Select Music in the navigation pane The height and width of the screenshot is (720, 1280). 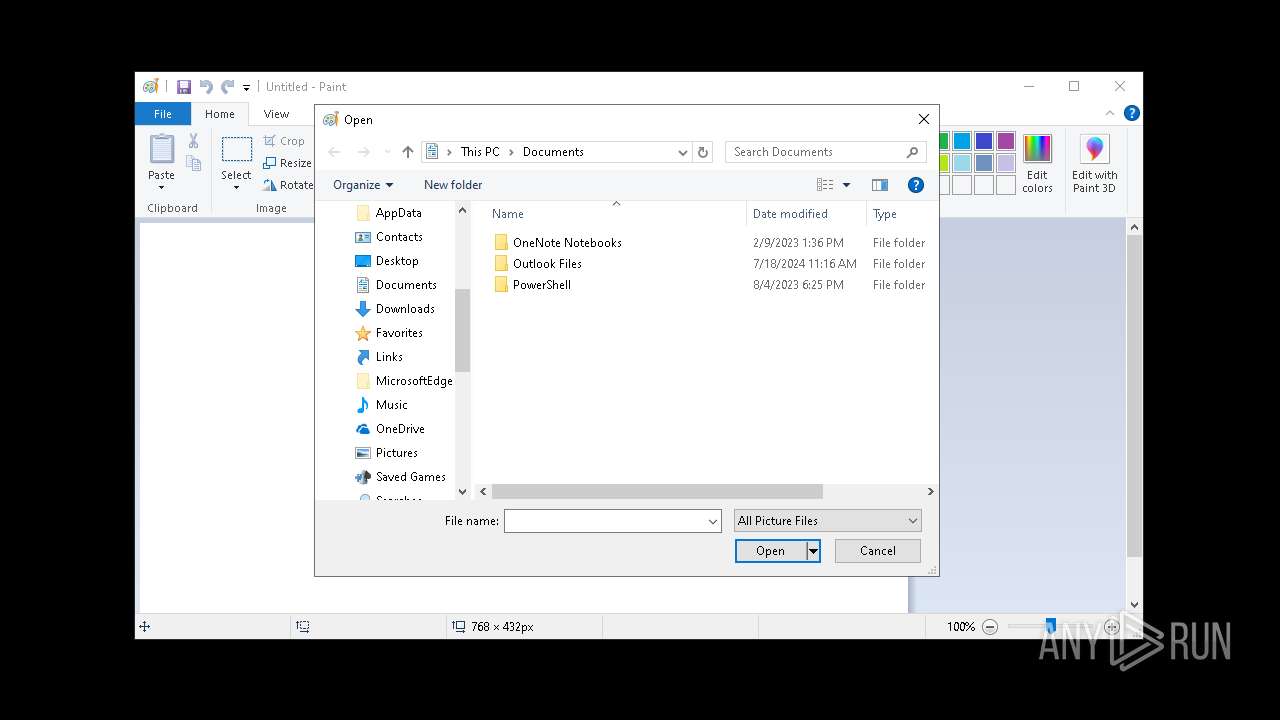382,405
